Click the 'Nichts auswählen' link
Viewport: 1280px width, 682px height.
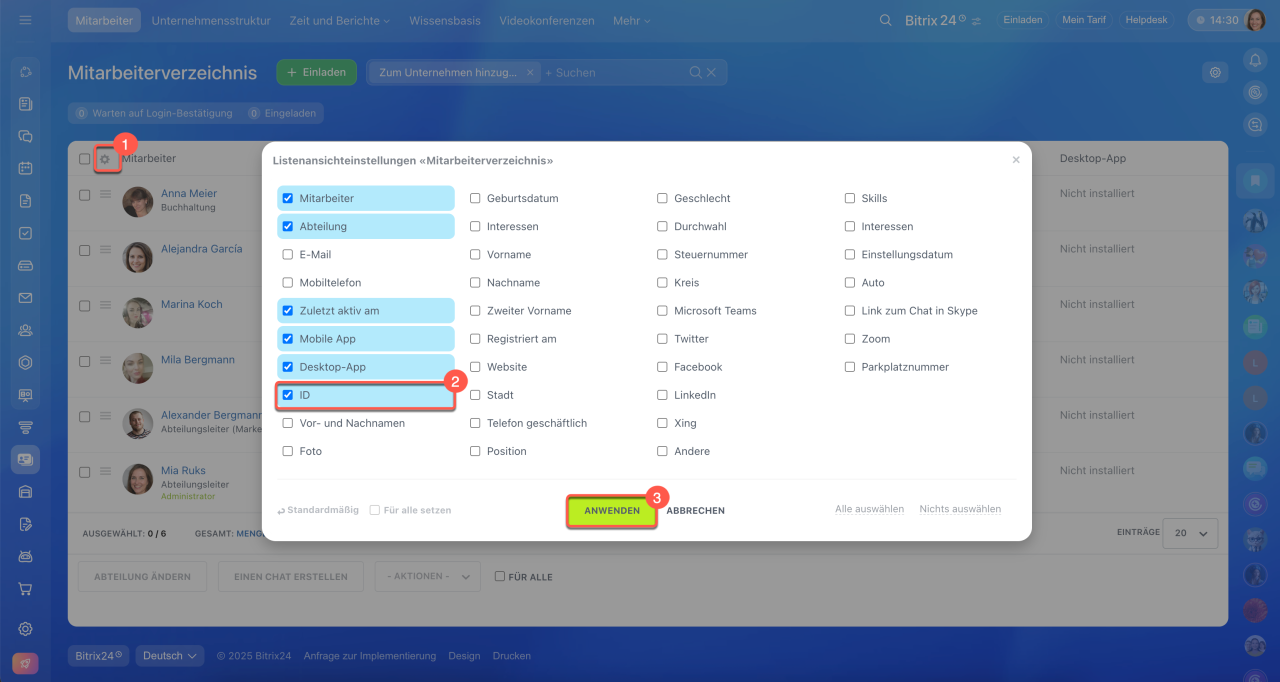point(960,509)
